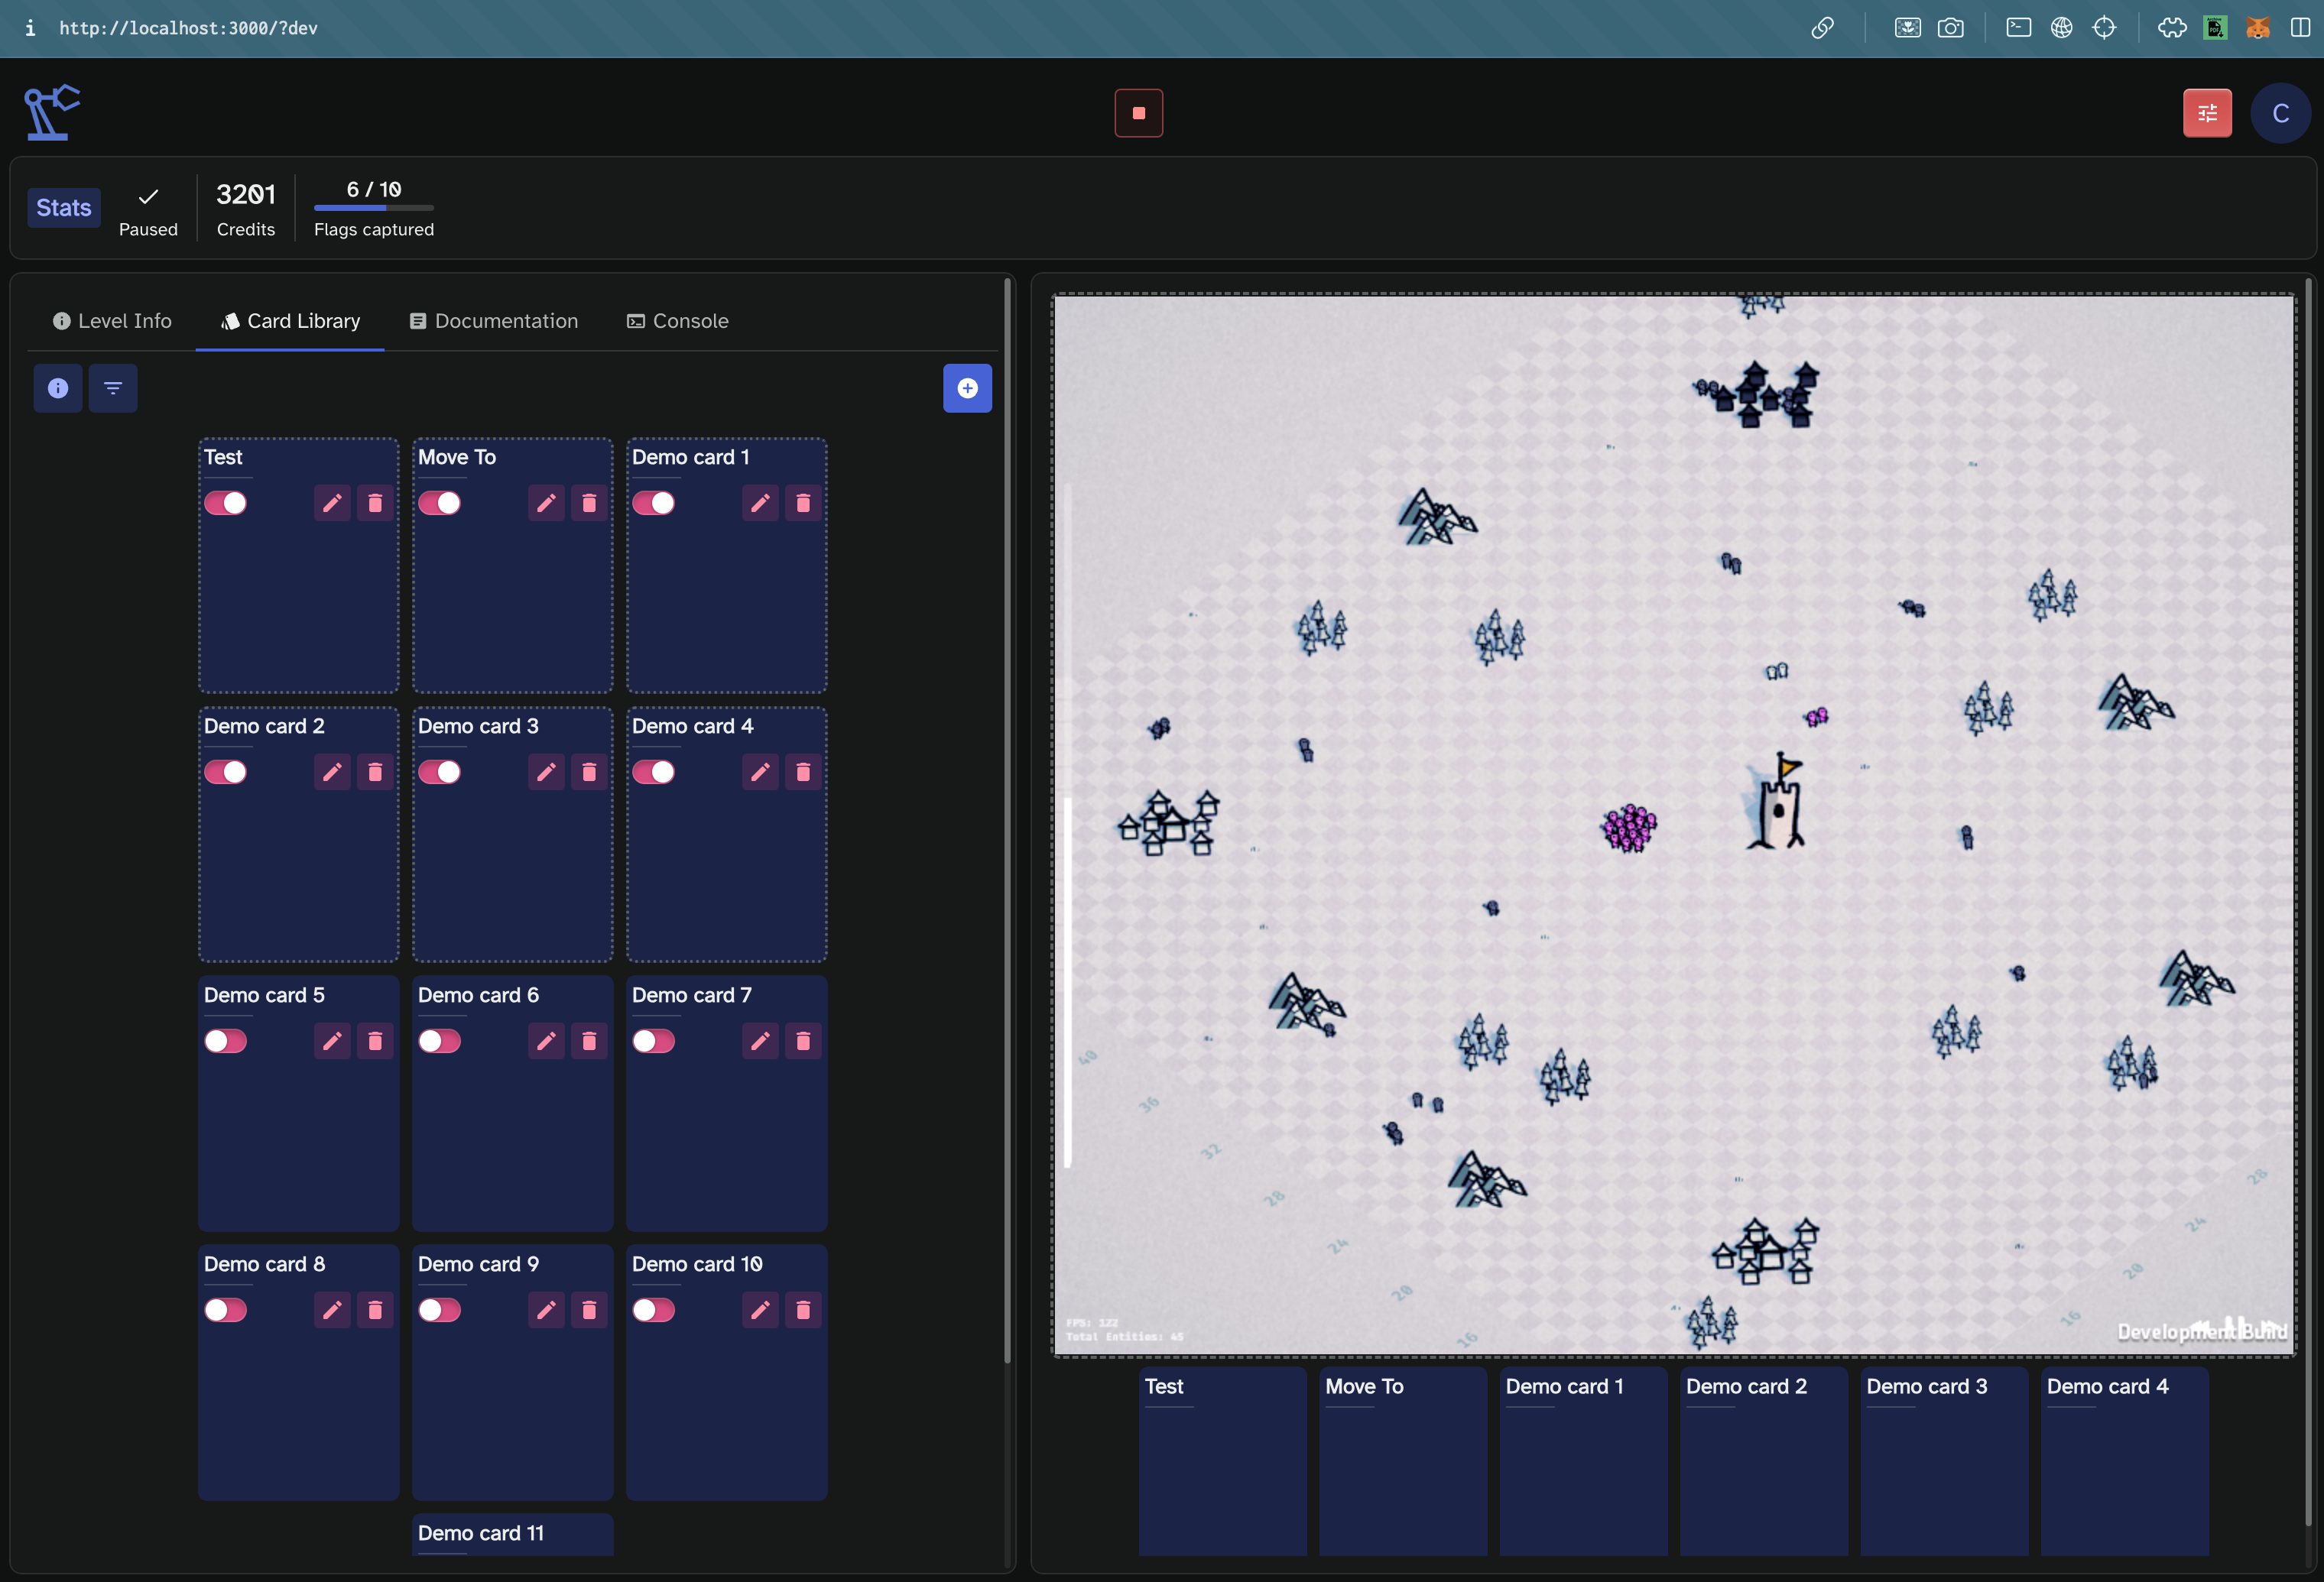Open the card filter button
The height and width of the screenshot is (1582, 2324).
[x=113, y=388]
